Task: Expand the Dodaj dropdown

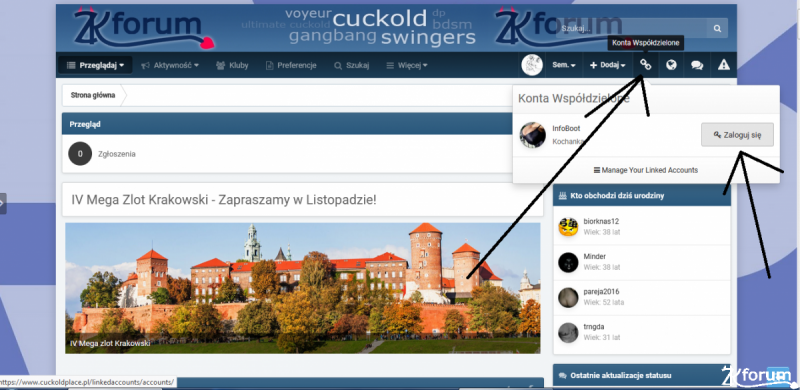Action: [x=608, y=65]
